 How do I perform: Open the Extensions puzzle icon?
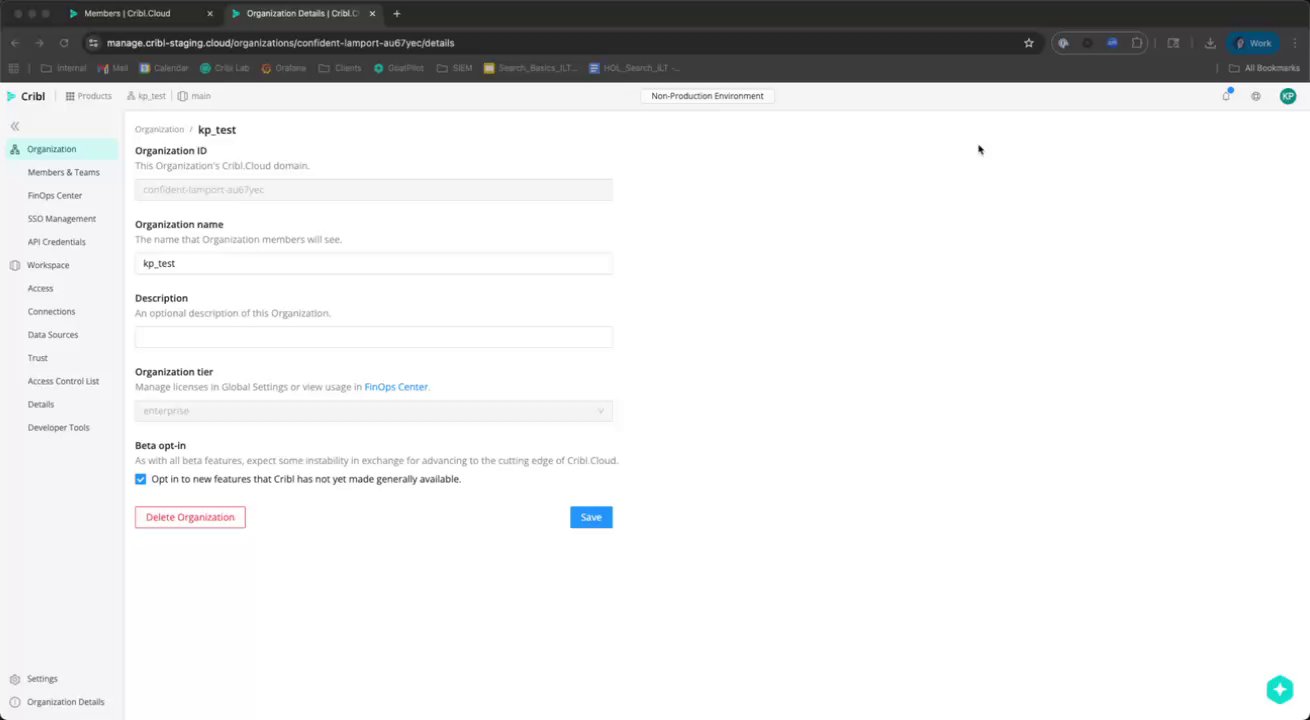[x=1137, y=43]
